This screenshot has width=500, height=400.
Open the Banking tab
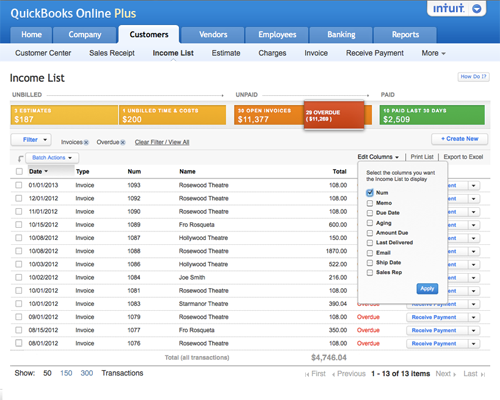point(341,35)
